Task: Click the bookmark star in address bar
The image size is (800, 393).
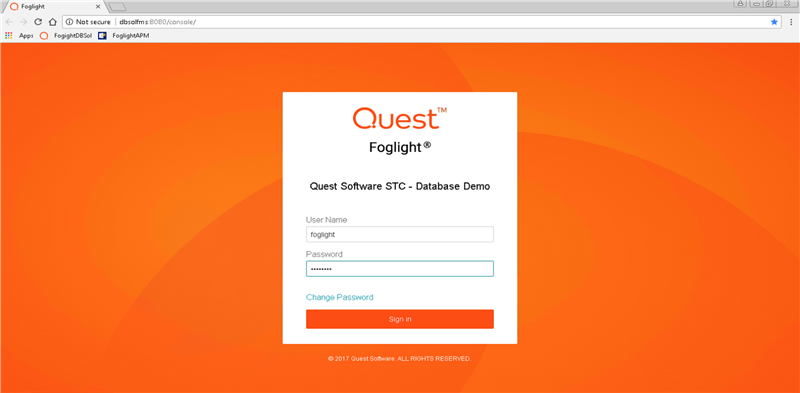Action: coord(774,22)
